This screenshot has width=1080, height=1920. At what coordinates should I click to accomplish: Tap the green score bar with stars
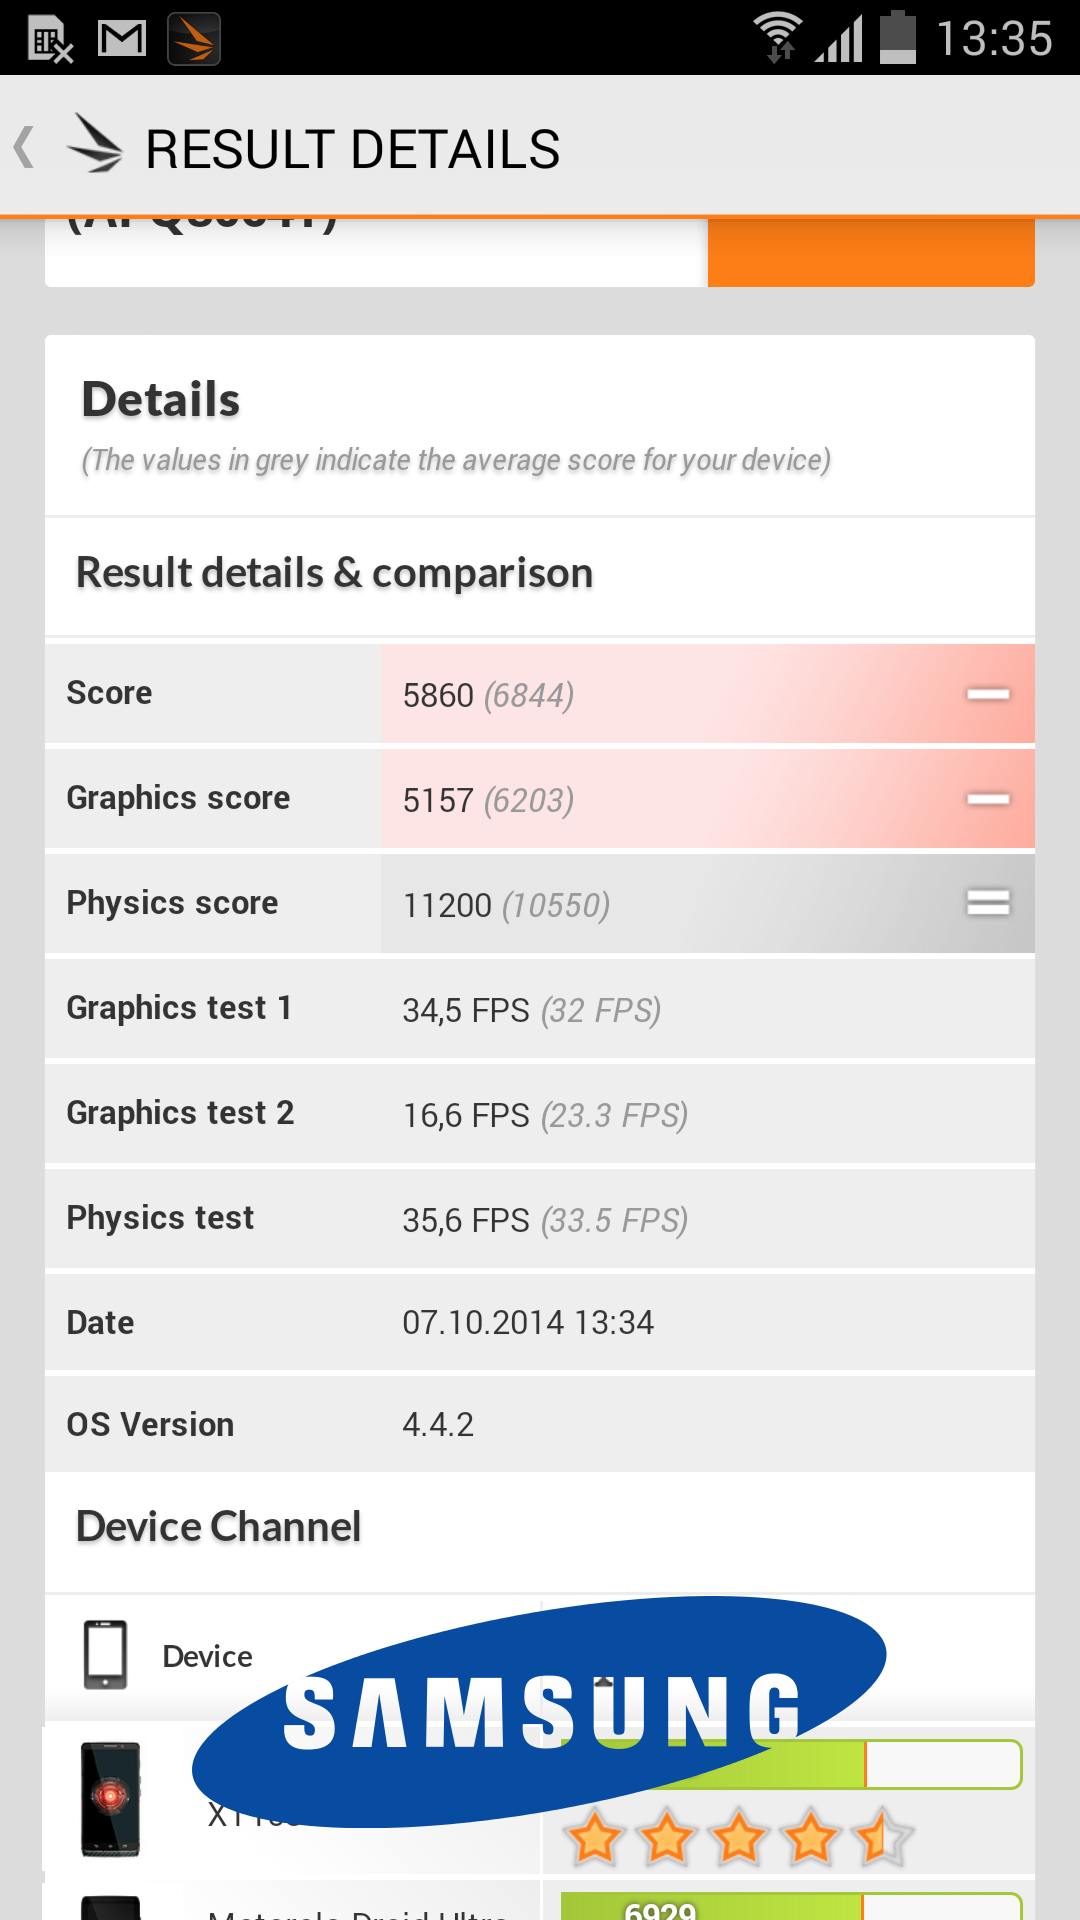coord(790,1765)
